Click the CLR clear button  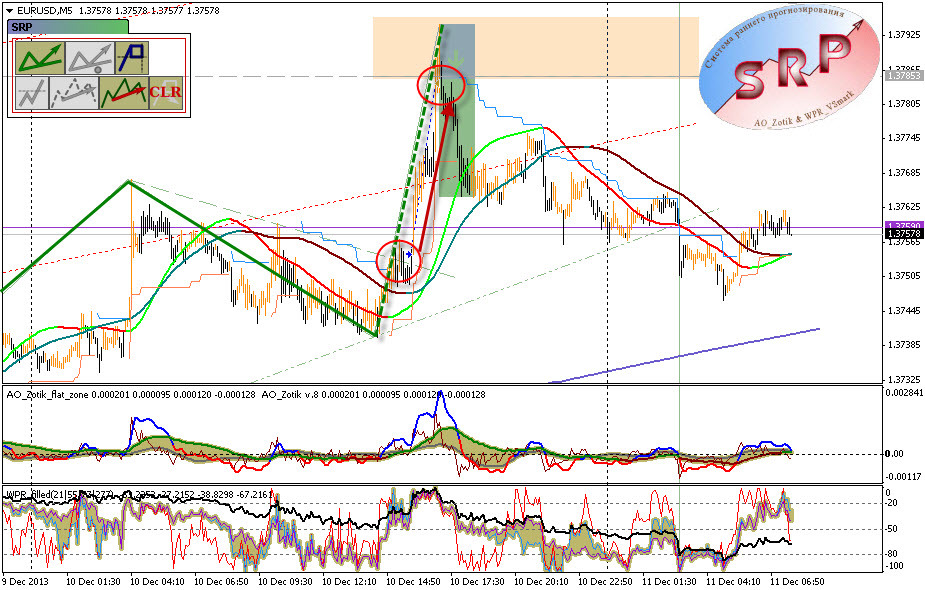[x=166, y=93]
